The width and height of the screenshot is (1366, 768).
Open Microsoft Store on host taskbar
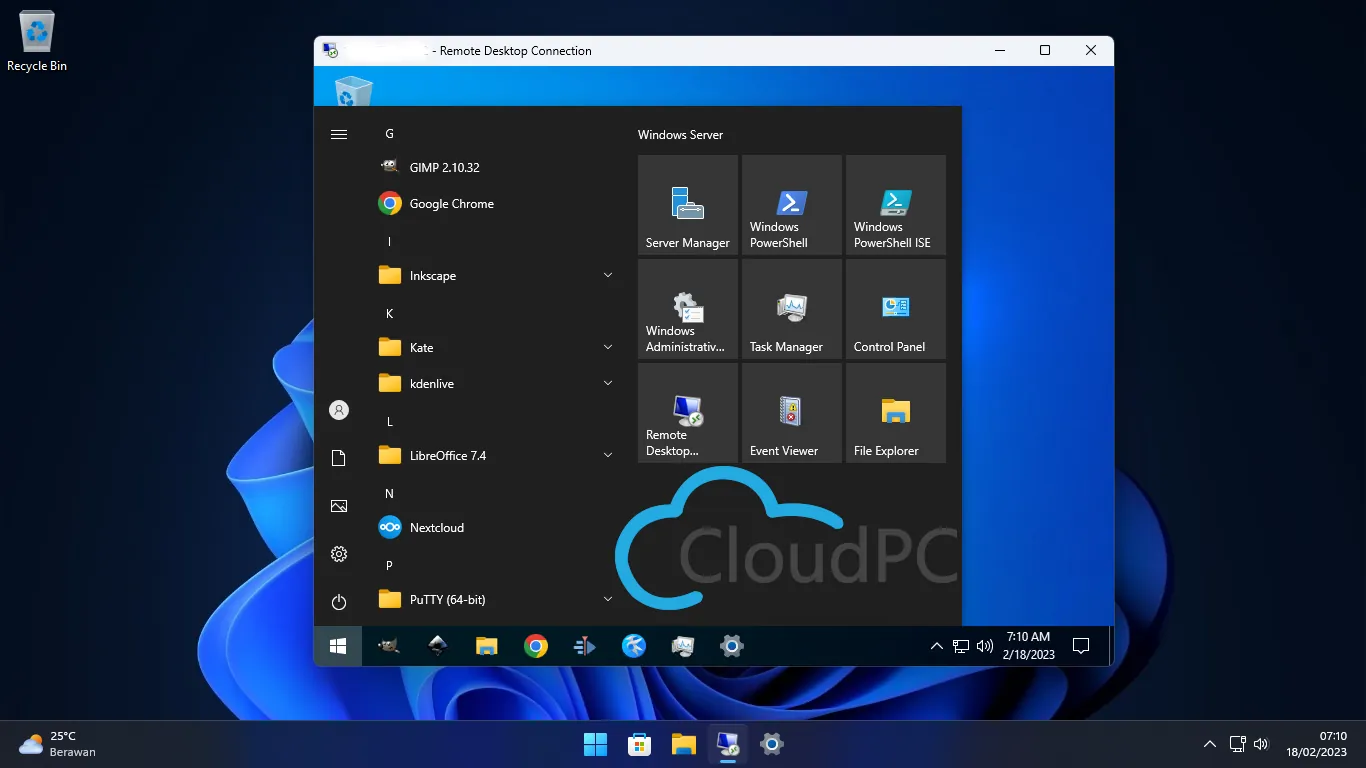coord(639,744)
